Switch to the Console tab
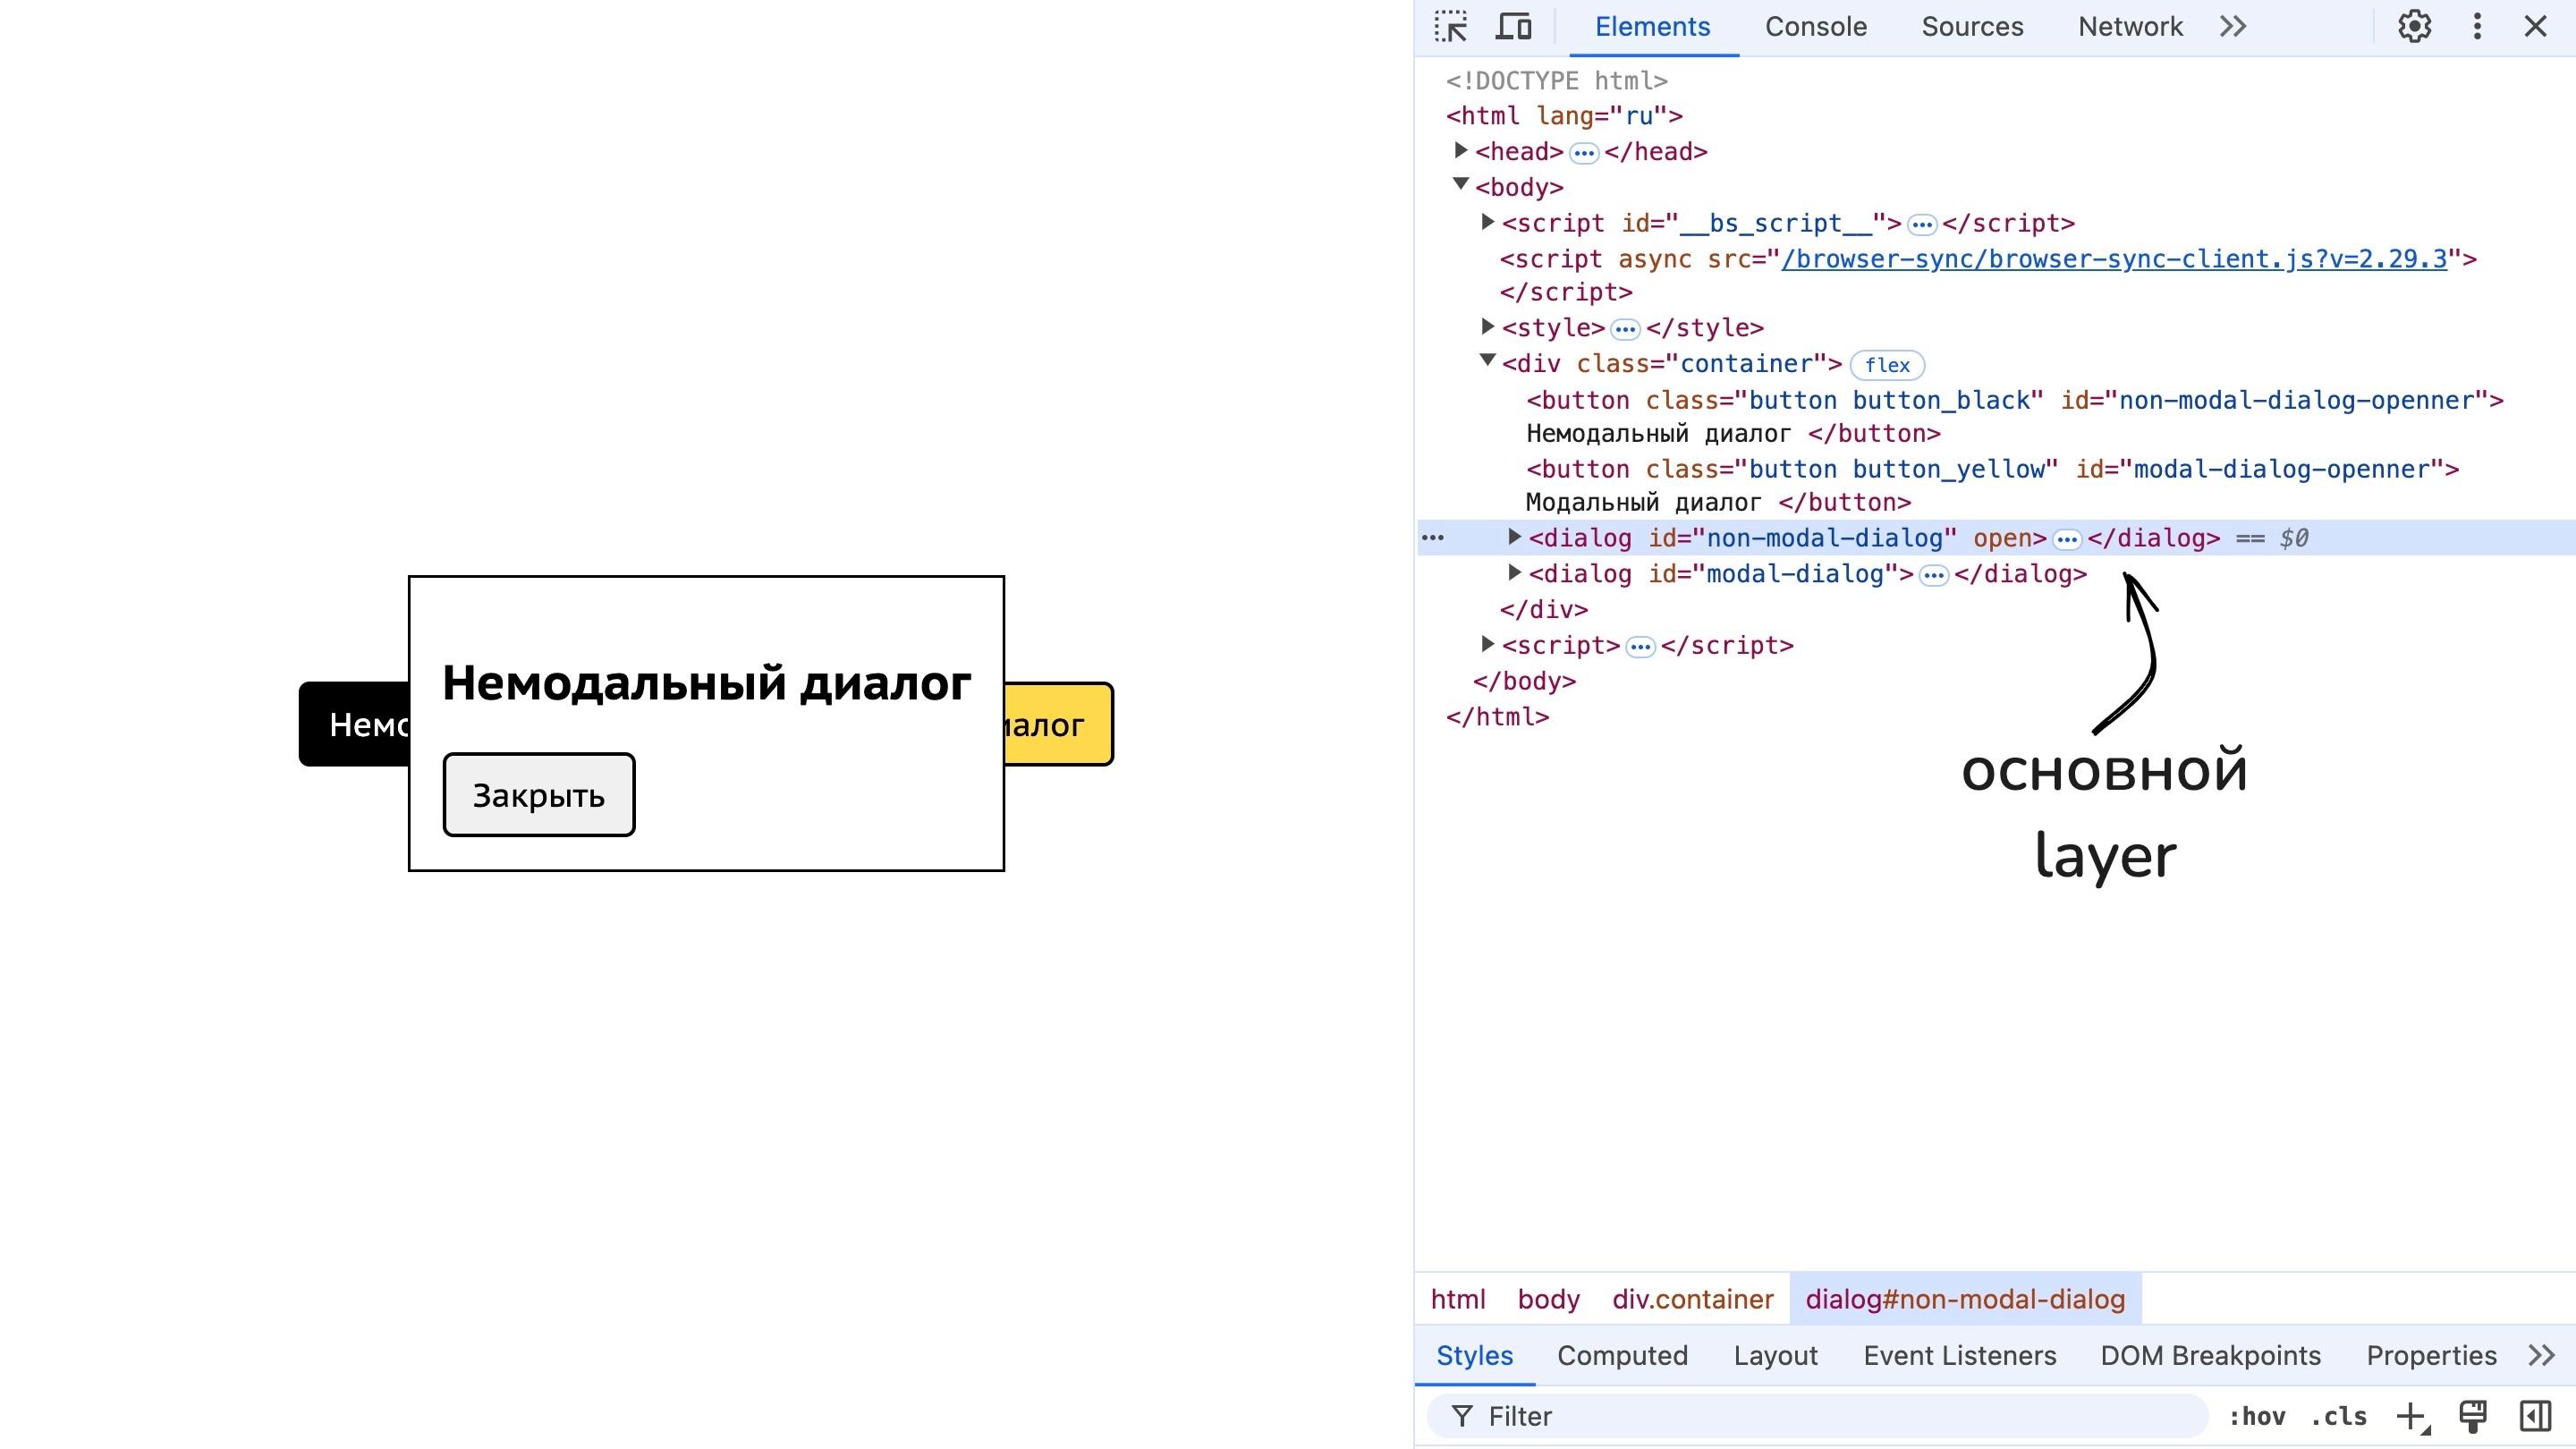 (1815, 27)
